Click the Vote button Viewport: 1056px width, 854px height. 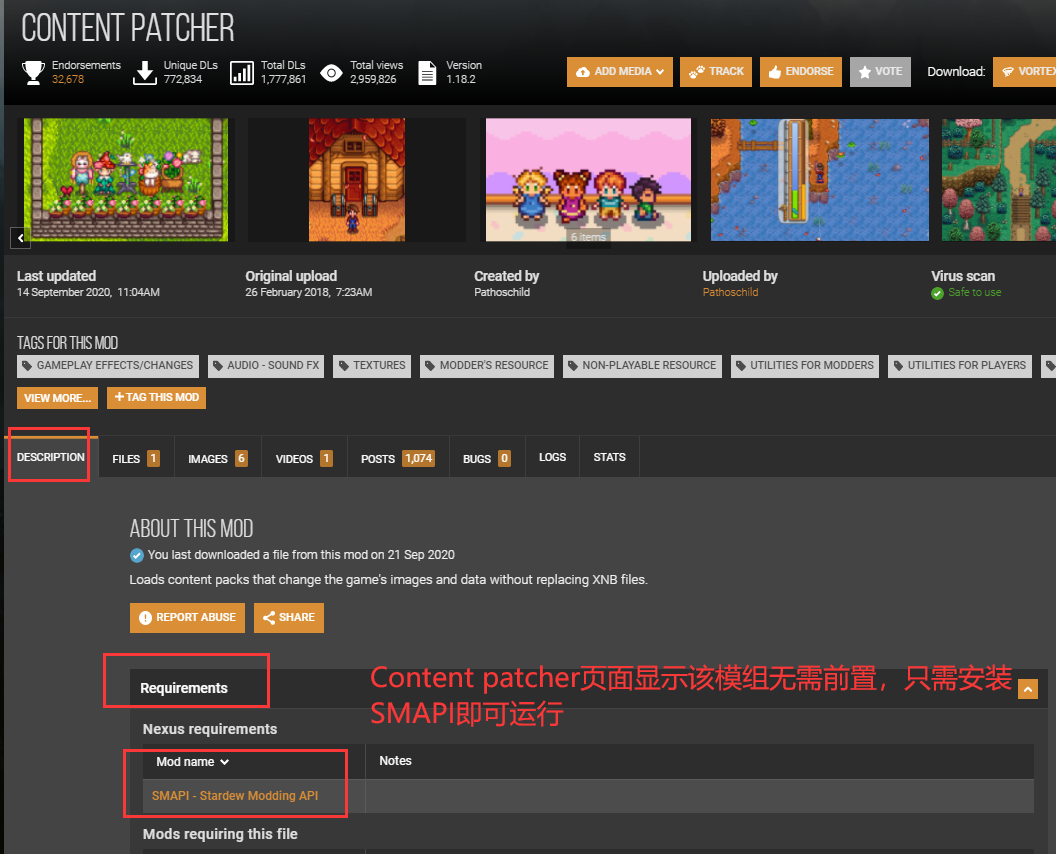(x=880, y=71)
